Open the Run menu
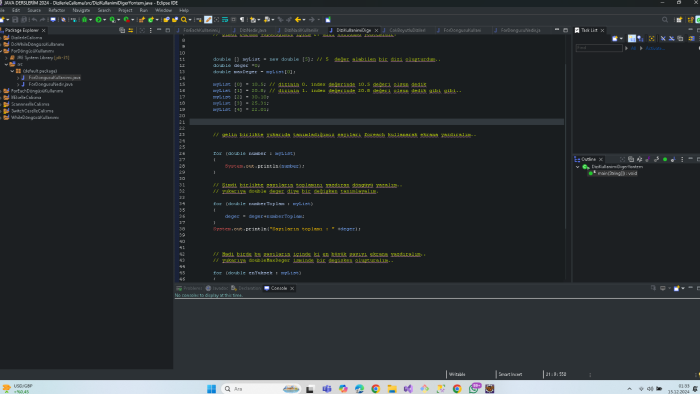 (143, 10)
